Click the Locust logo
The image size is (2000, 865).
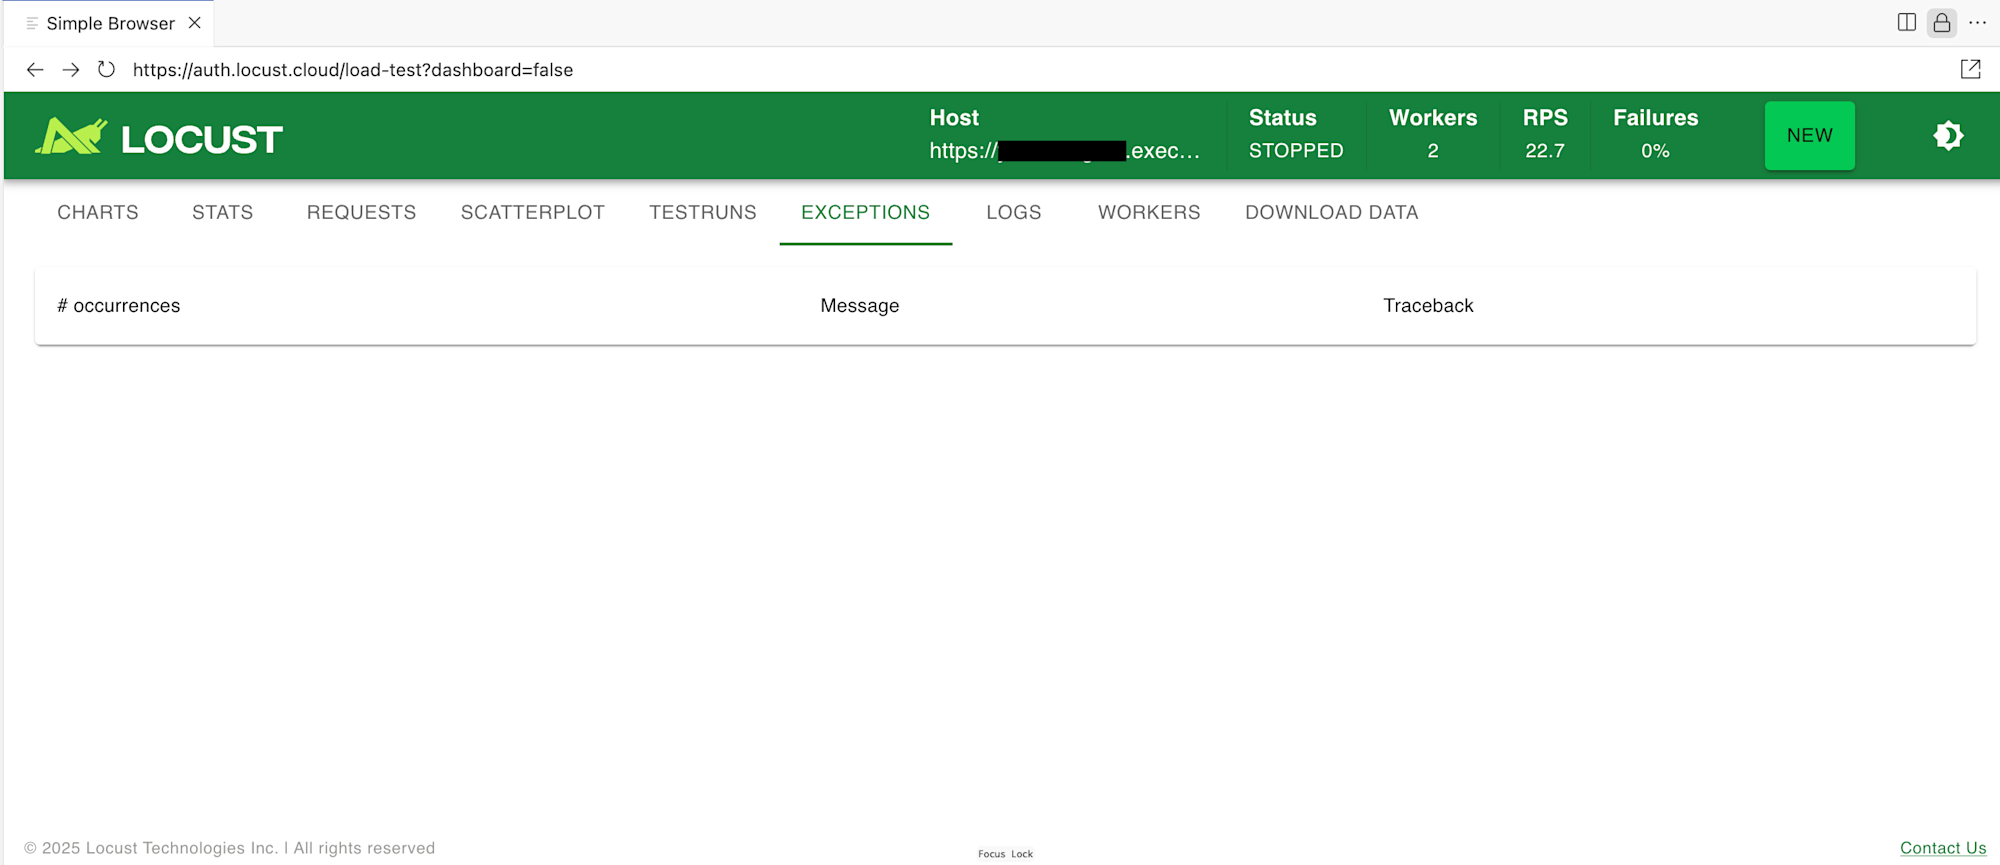[x=159, y=137]
